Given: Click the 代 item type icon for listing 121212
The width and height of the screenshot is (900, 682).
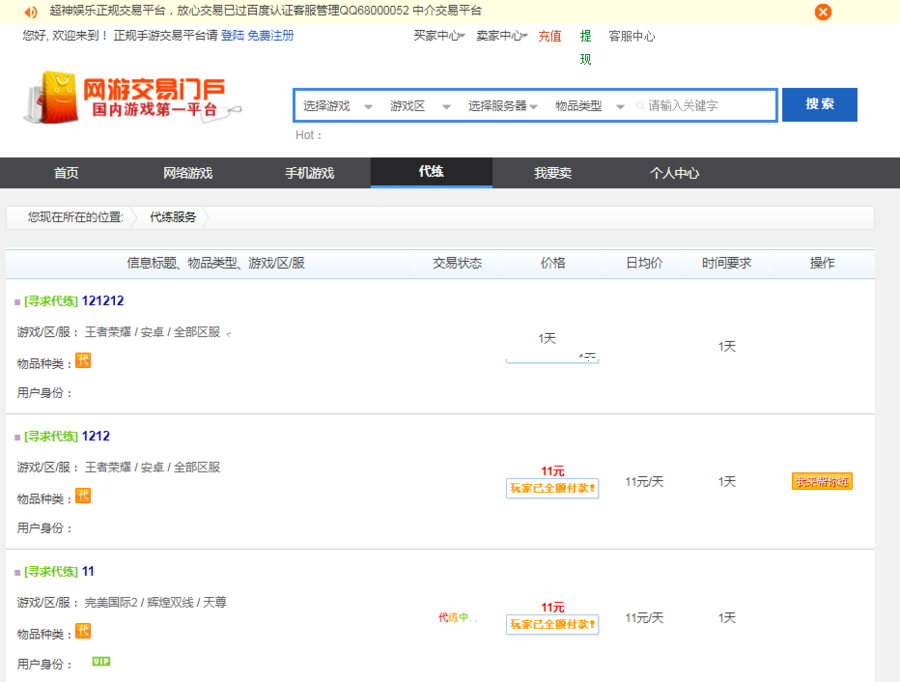Looking at the screenshot, I should (x=83, y=360).
